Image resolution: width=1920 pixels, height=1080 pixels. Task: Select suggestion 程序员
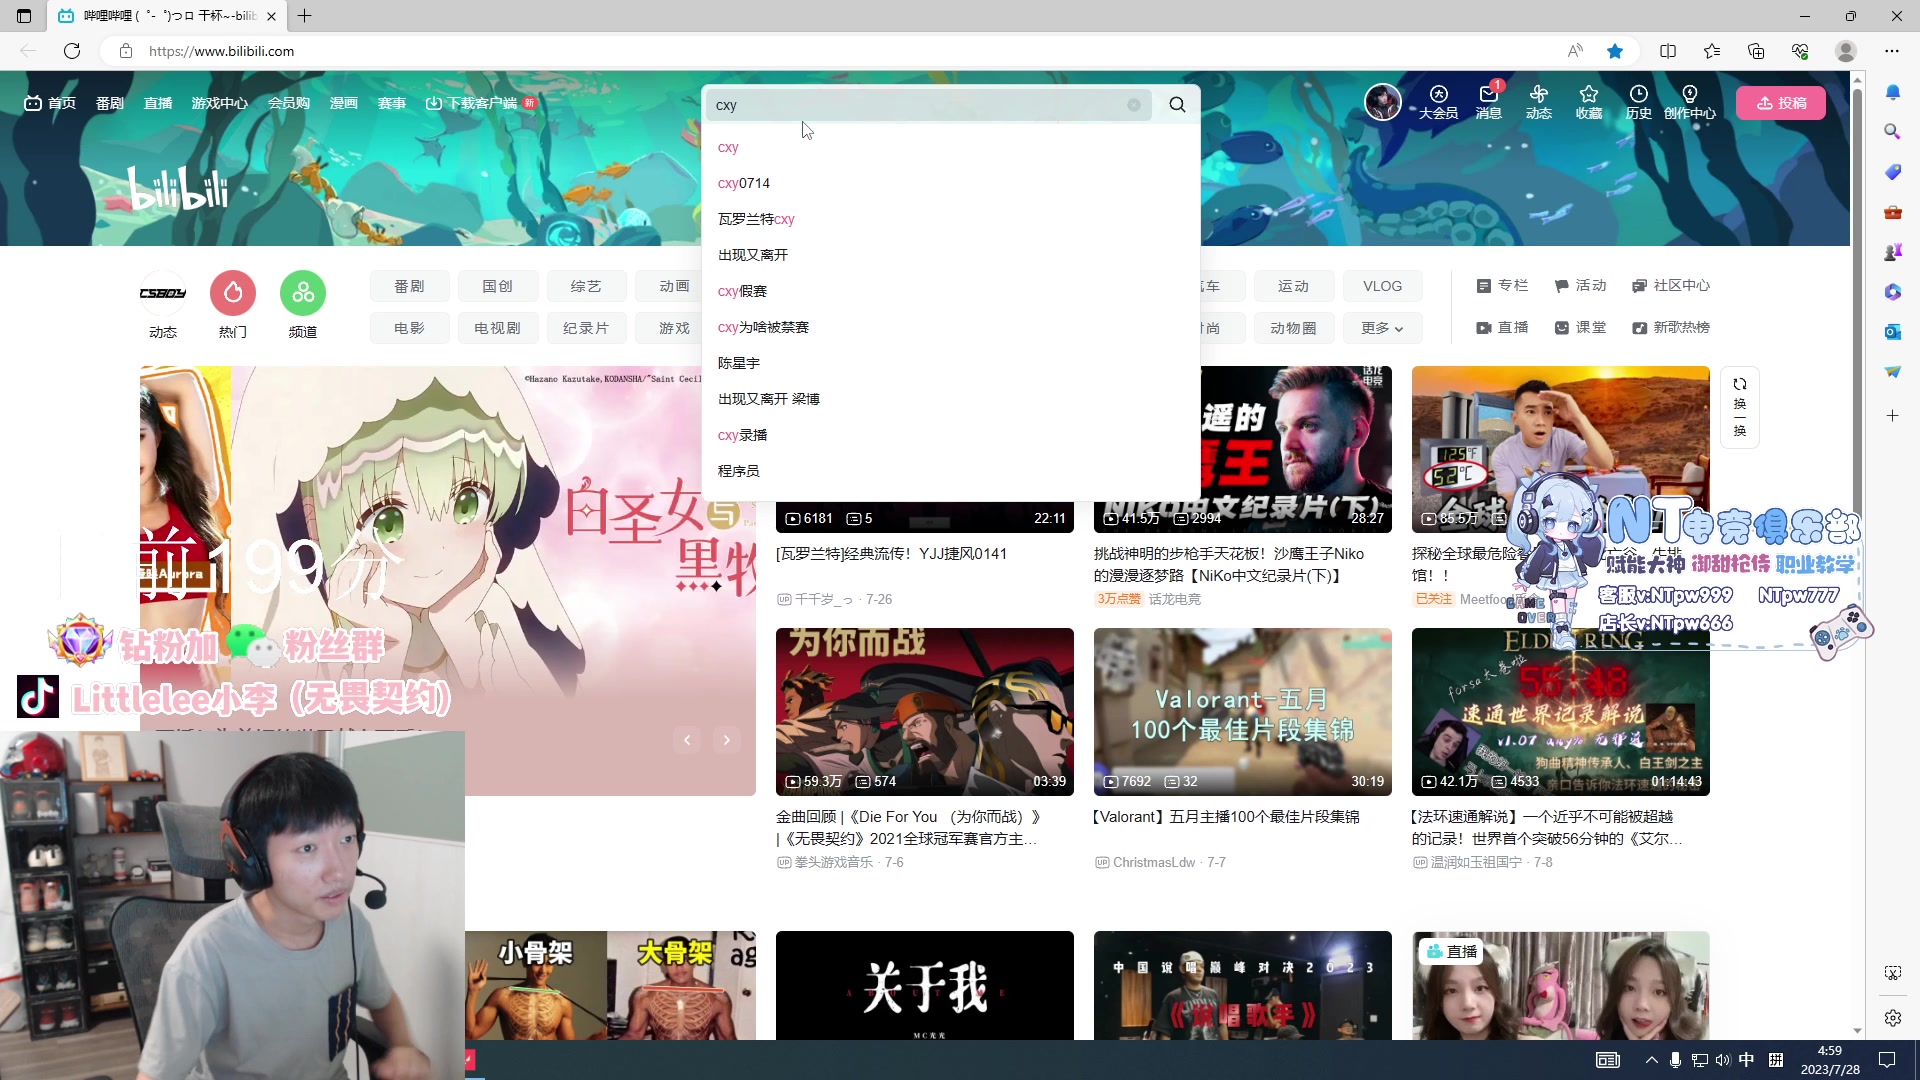950,471
